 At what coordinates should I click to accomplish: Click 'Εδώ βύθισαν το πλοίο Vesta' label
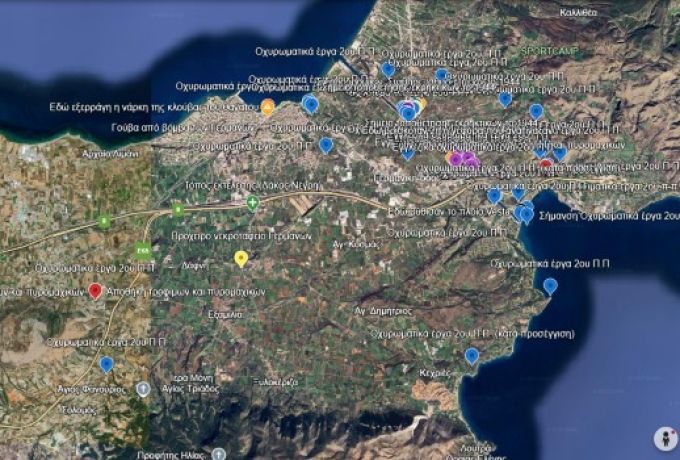tap(449, 212)
